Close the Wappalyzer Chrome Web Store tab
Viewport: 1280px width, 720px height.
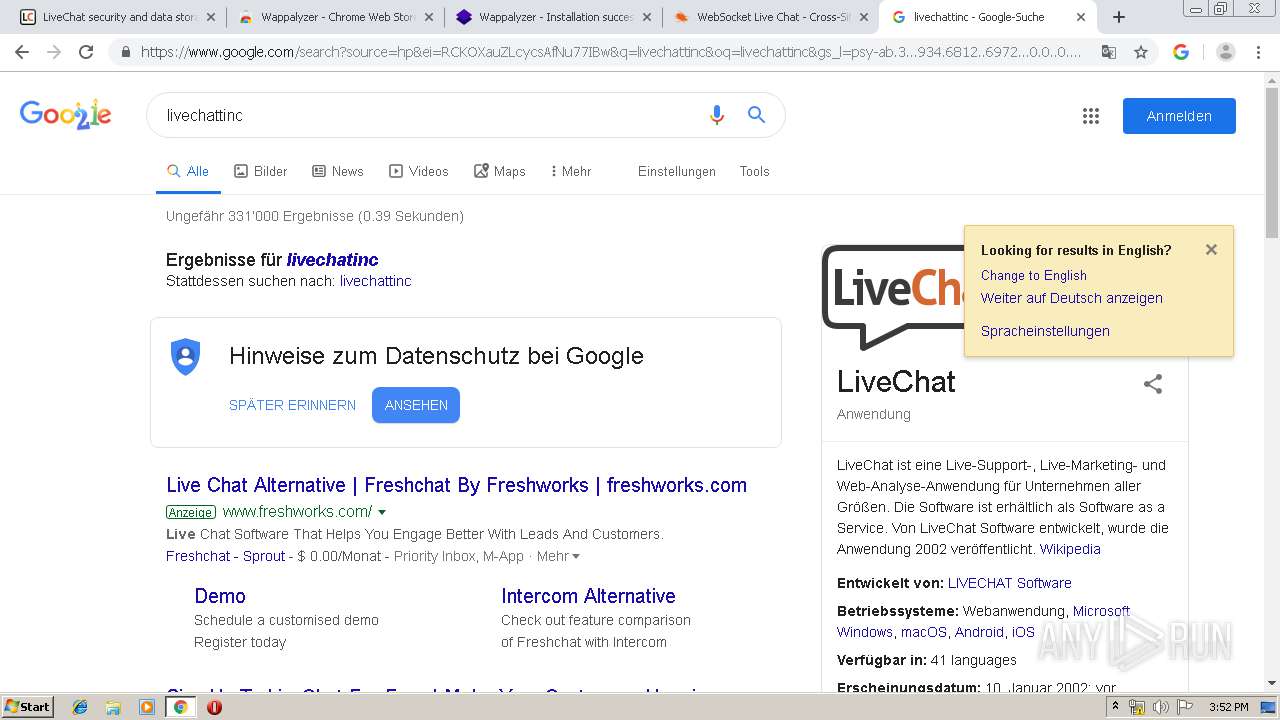point(428,17)
